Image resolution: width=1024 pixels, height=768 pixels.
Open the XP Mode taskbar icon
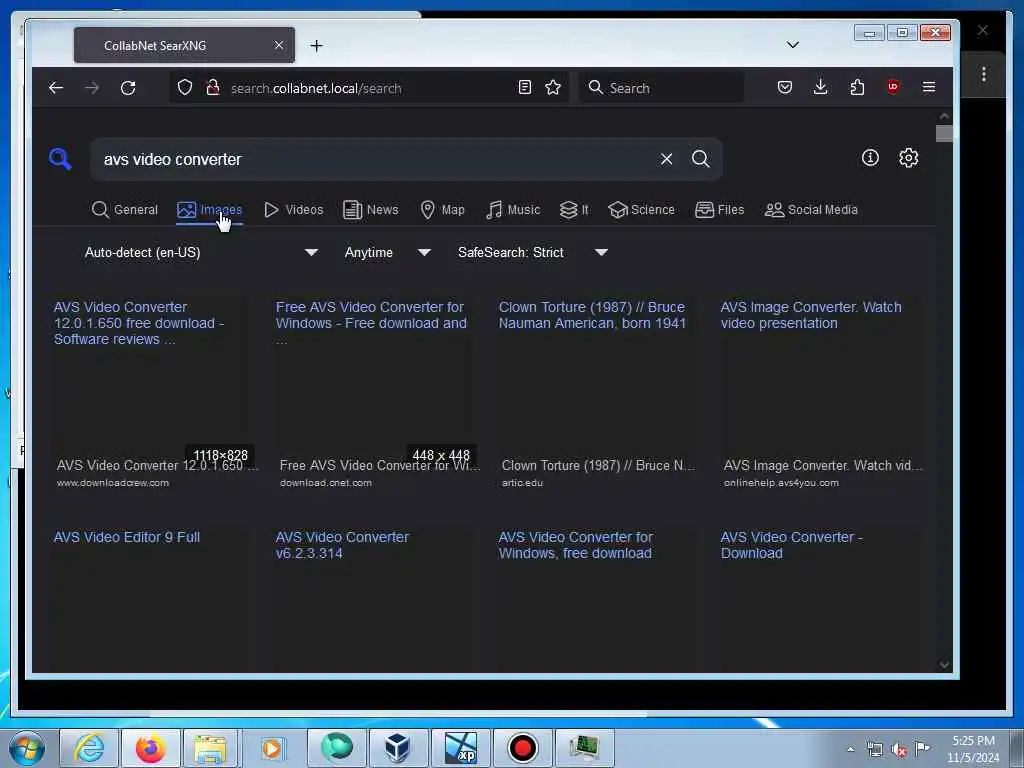tap(460, 748)
